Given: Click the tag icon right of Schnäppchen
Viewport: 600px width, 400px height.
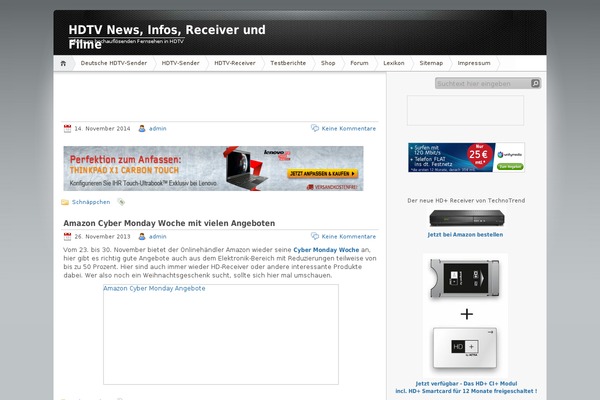Looking at the screenshot, I should pyautogui.click(x=122, y=201).
